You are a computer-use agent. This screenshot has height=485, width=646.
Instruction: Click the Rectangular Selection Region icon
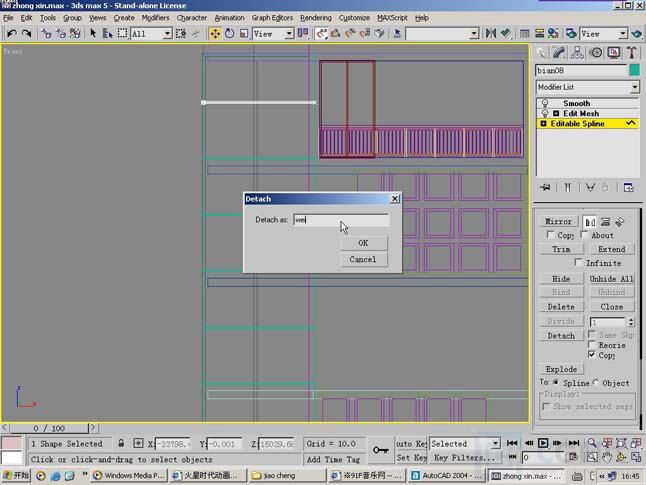122,33
